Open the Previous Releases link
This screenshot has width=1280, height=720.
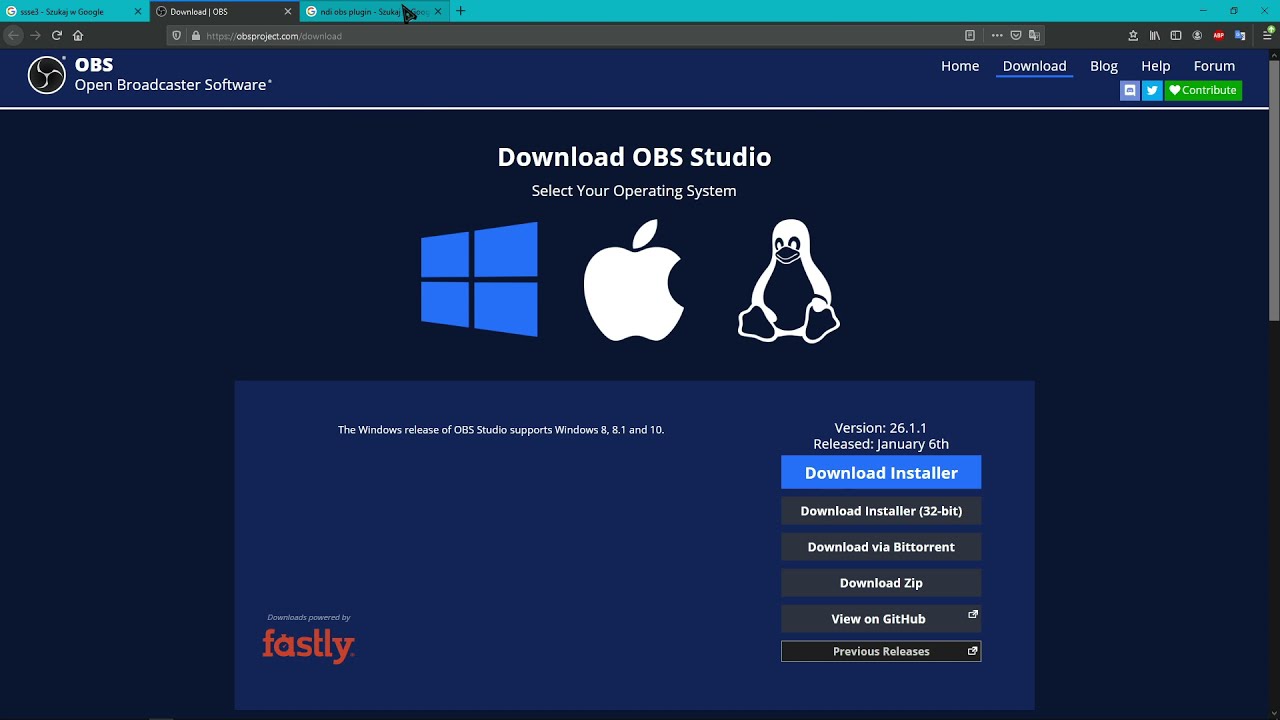tap(881, 651)
